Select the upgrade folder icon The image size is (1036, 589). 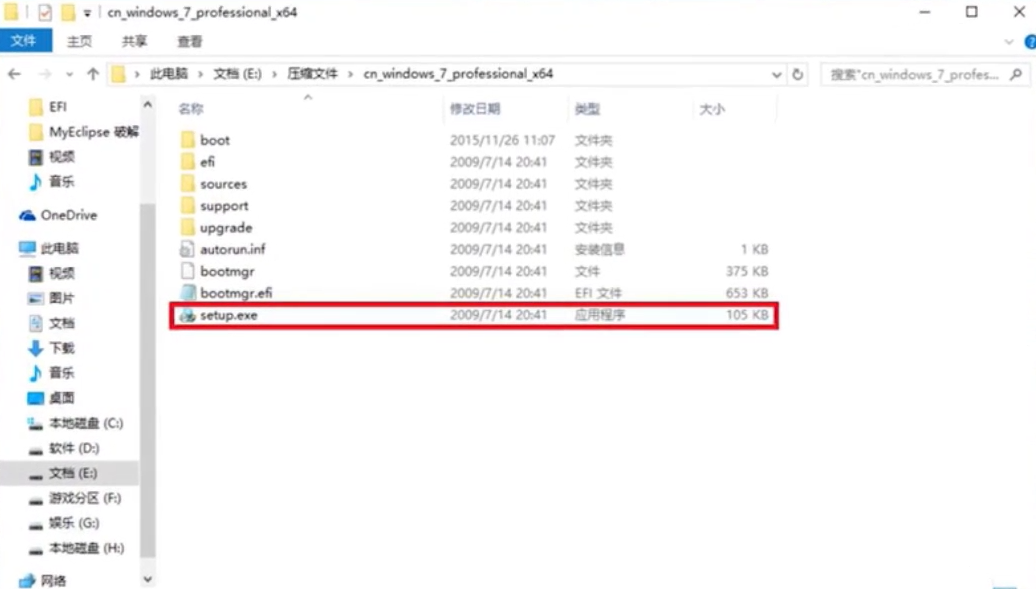[x=188, y=227]
